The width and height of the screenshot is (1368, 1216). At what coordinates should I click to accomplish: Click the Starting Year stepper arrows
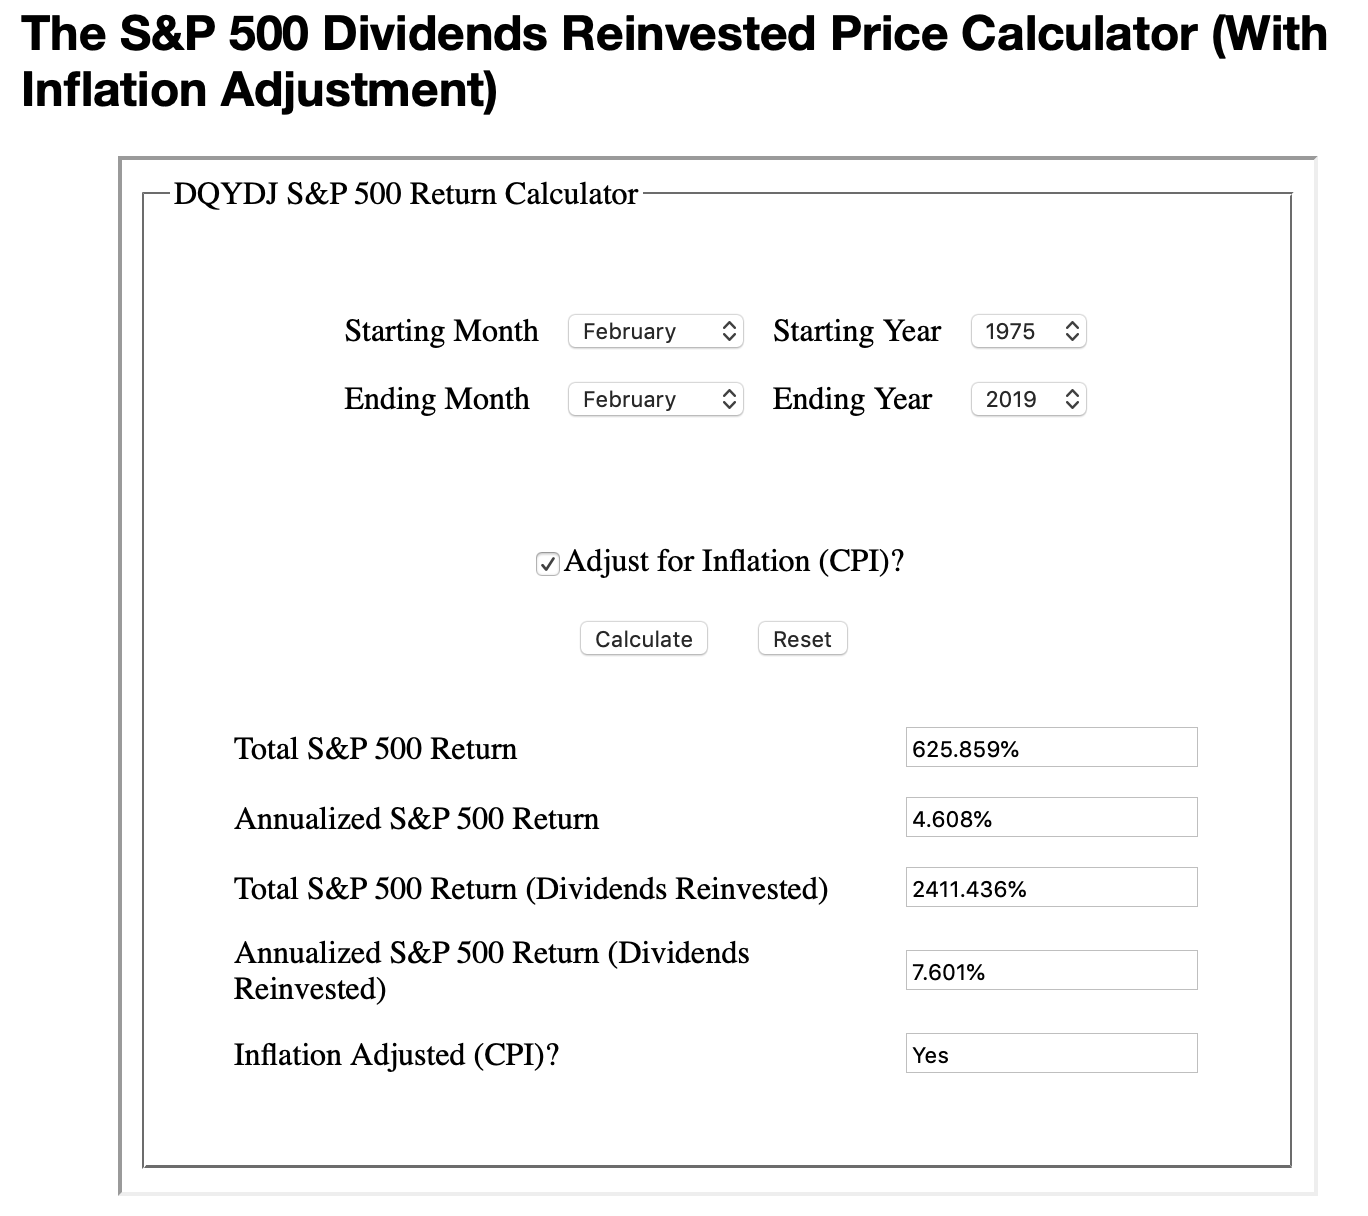point(1072,331)
